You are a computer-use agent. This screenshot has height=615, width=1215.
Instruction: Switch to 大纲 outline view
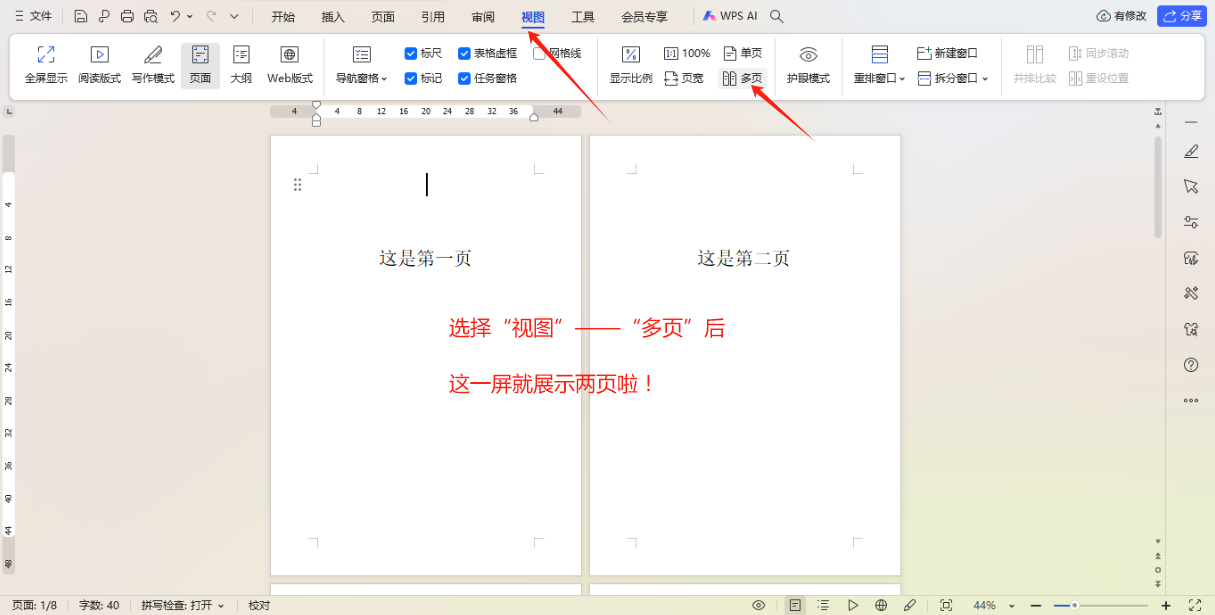241,65
